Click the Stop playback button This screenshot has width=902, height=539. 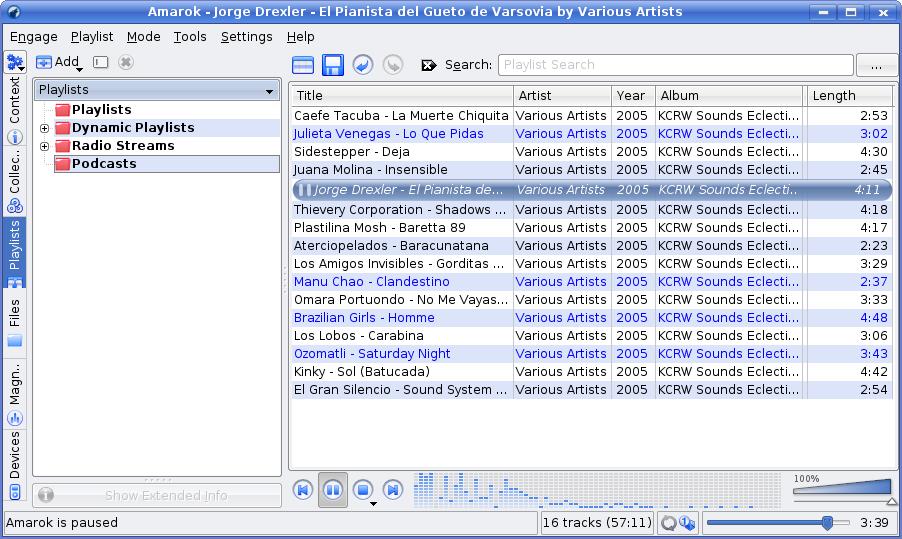pos(363,490)
